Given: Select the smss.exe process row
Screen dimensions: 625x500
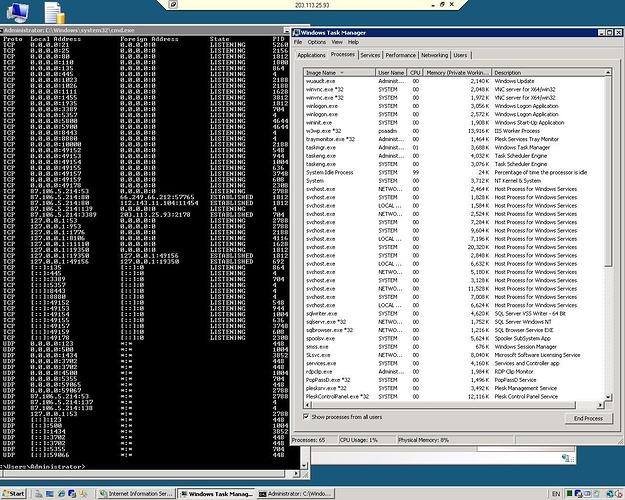Looking at the screenshot, I should coord(454,347).
